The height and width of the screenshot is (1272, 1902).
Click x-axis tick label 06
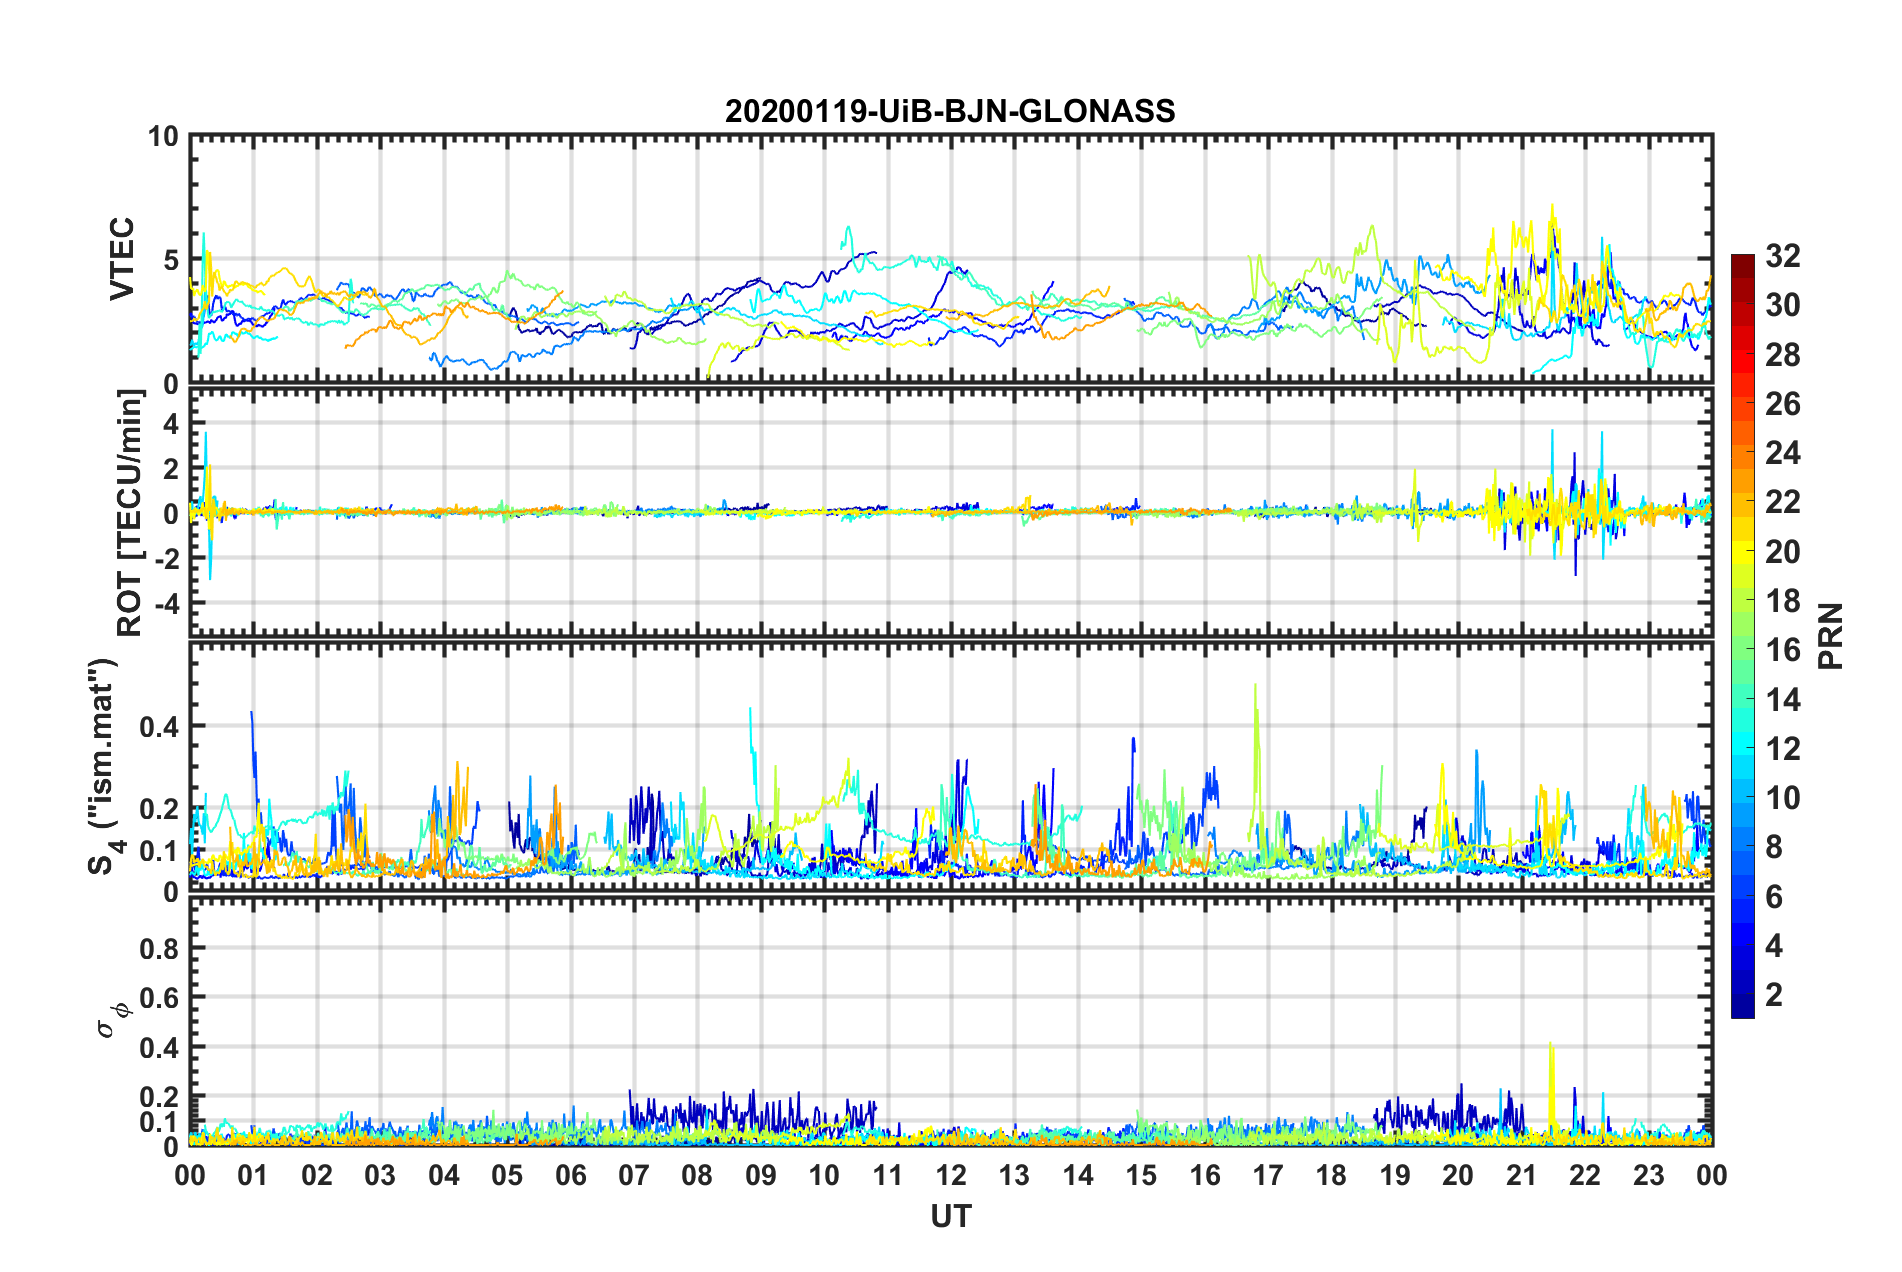pos(571,1175)
